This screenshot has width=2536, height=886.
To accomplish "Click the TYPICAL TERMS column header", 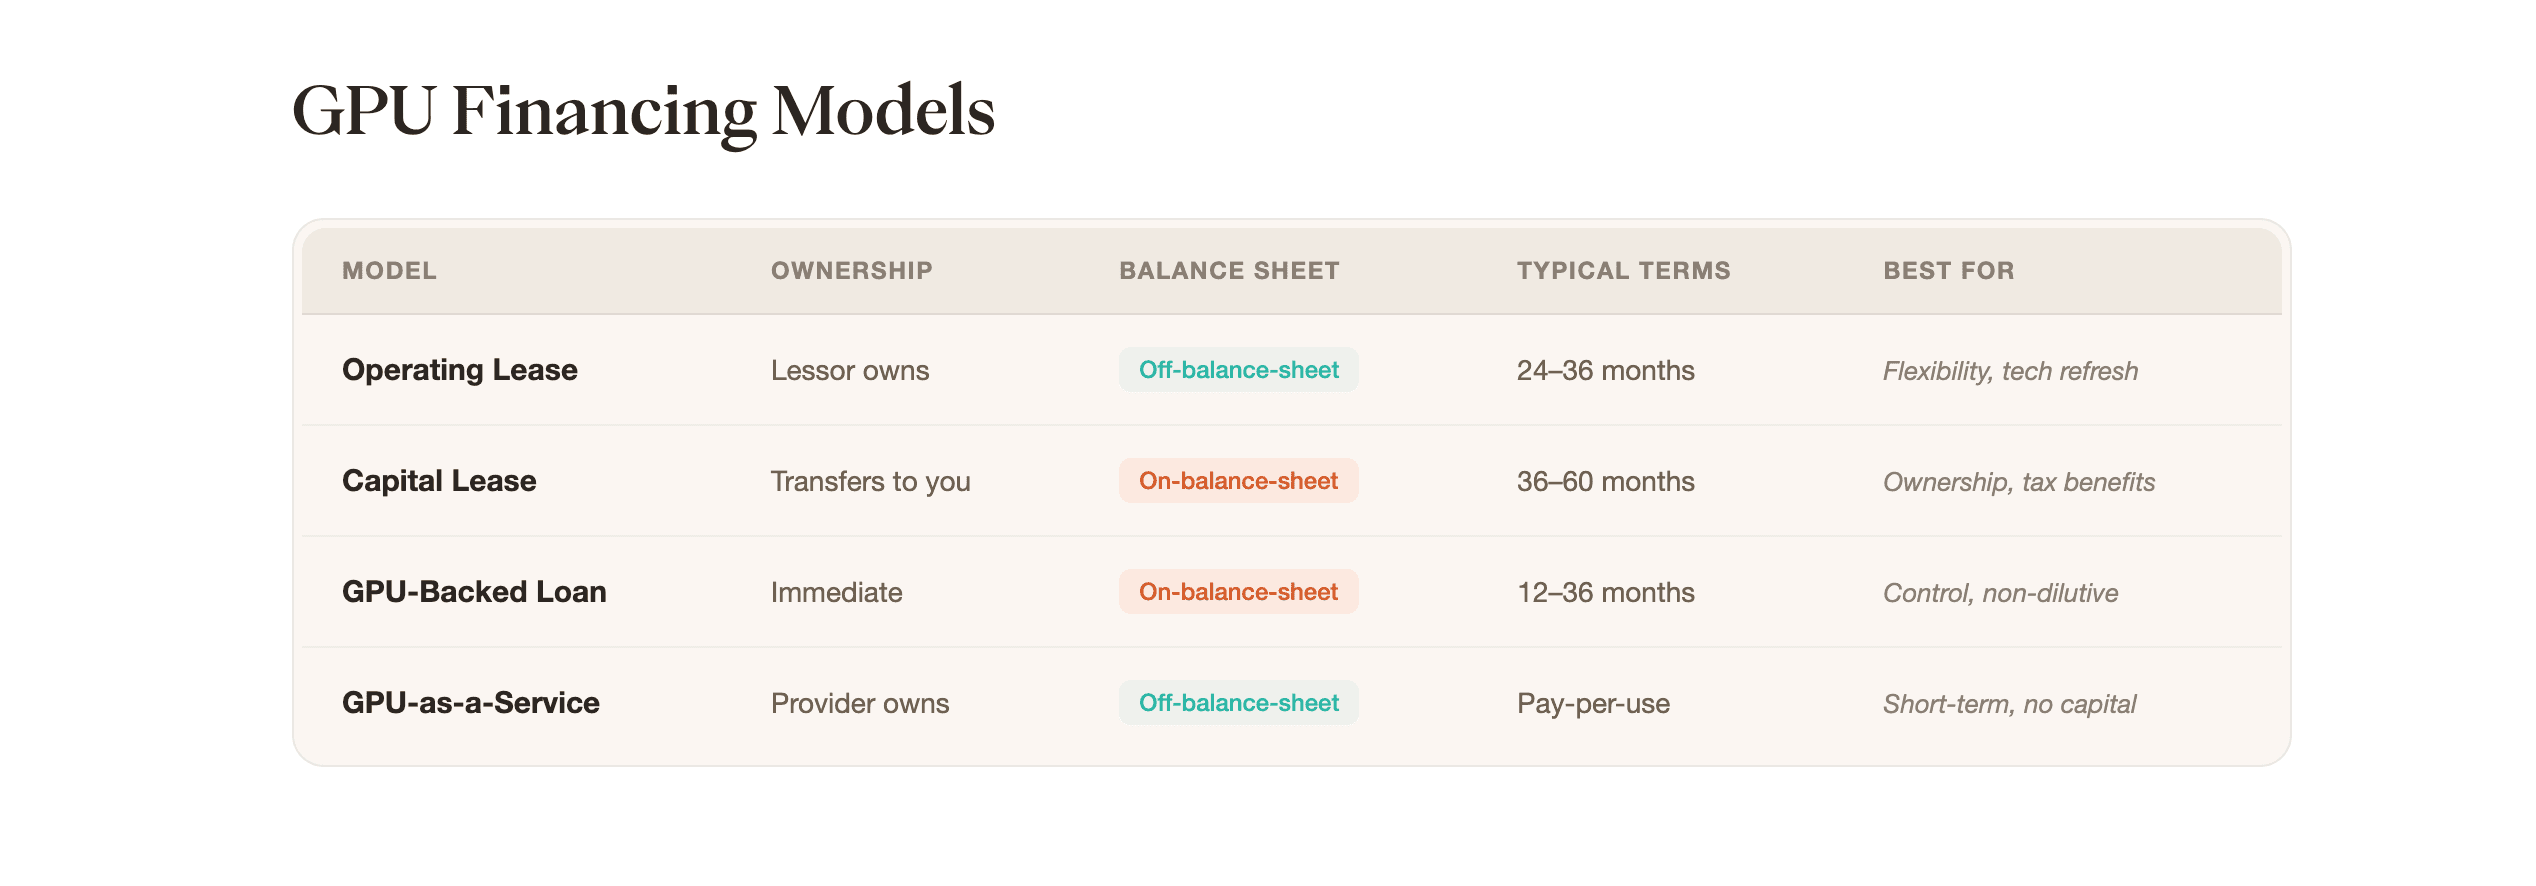I will (1623, 271).
